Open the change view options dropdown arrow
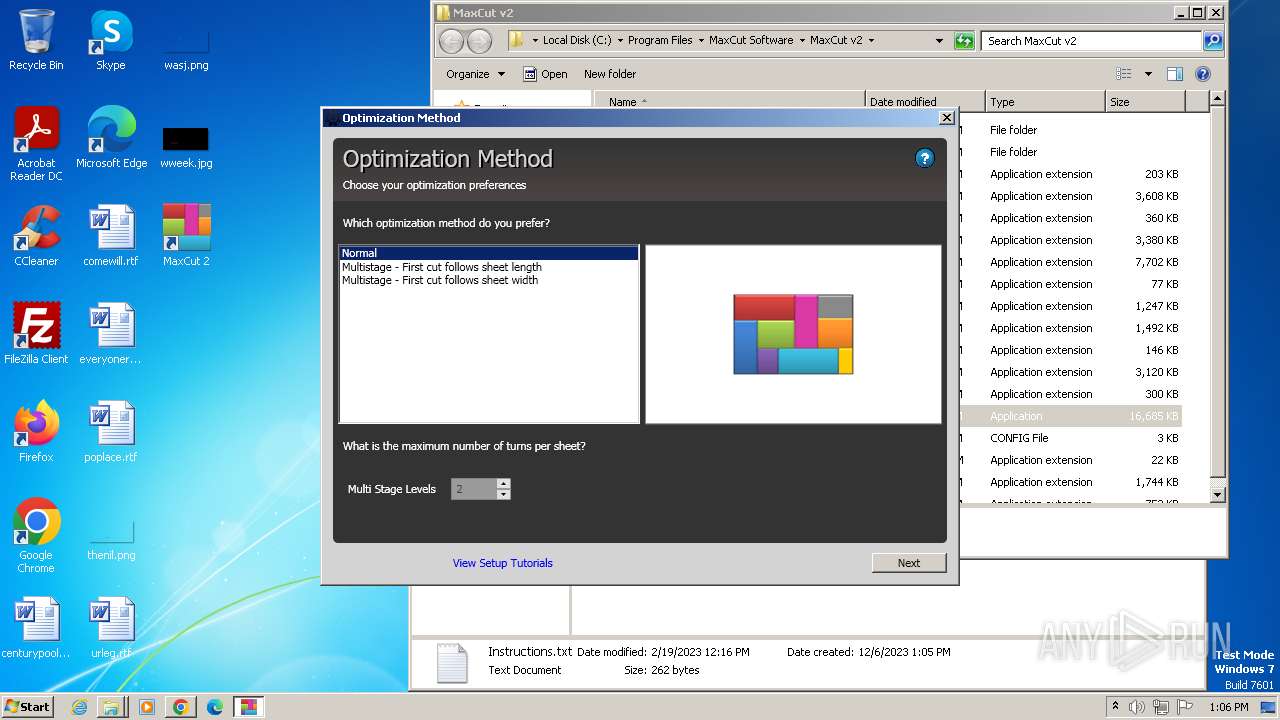Viewport: 1280px width, 720px height. pos(1148,74)
